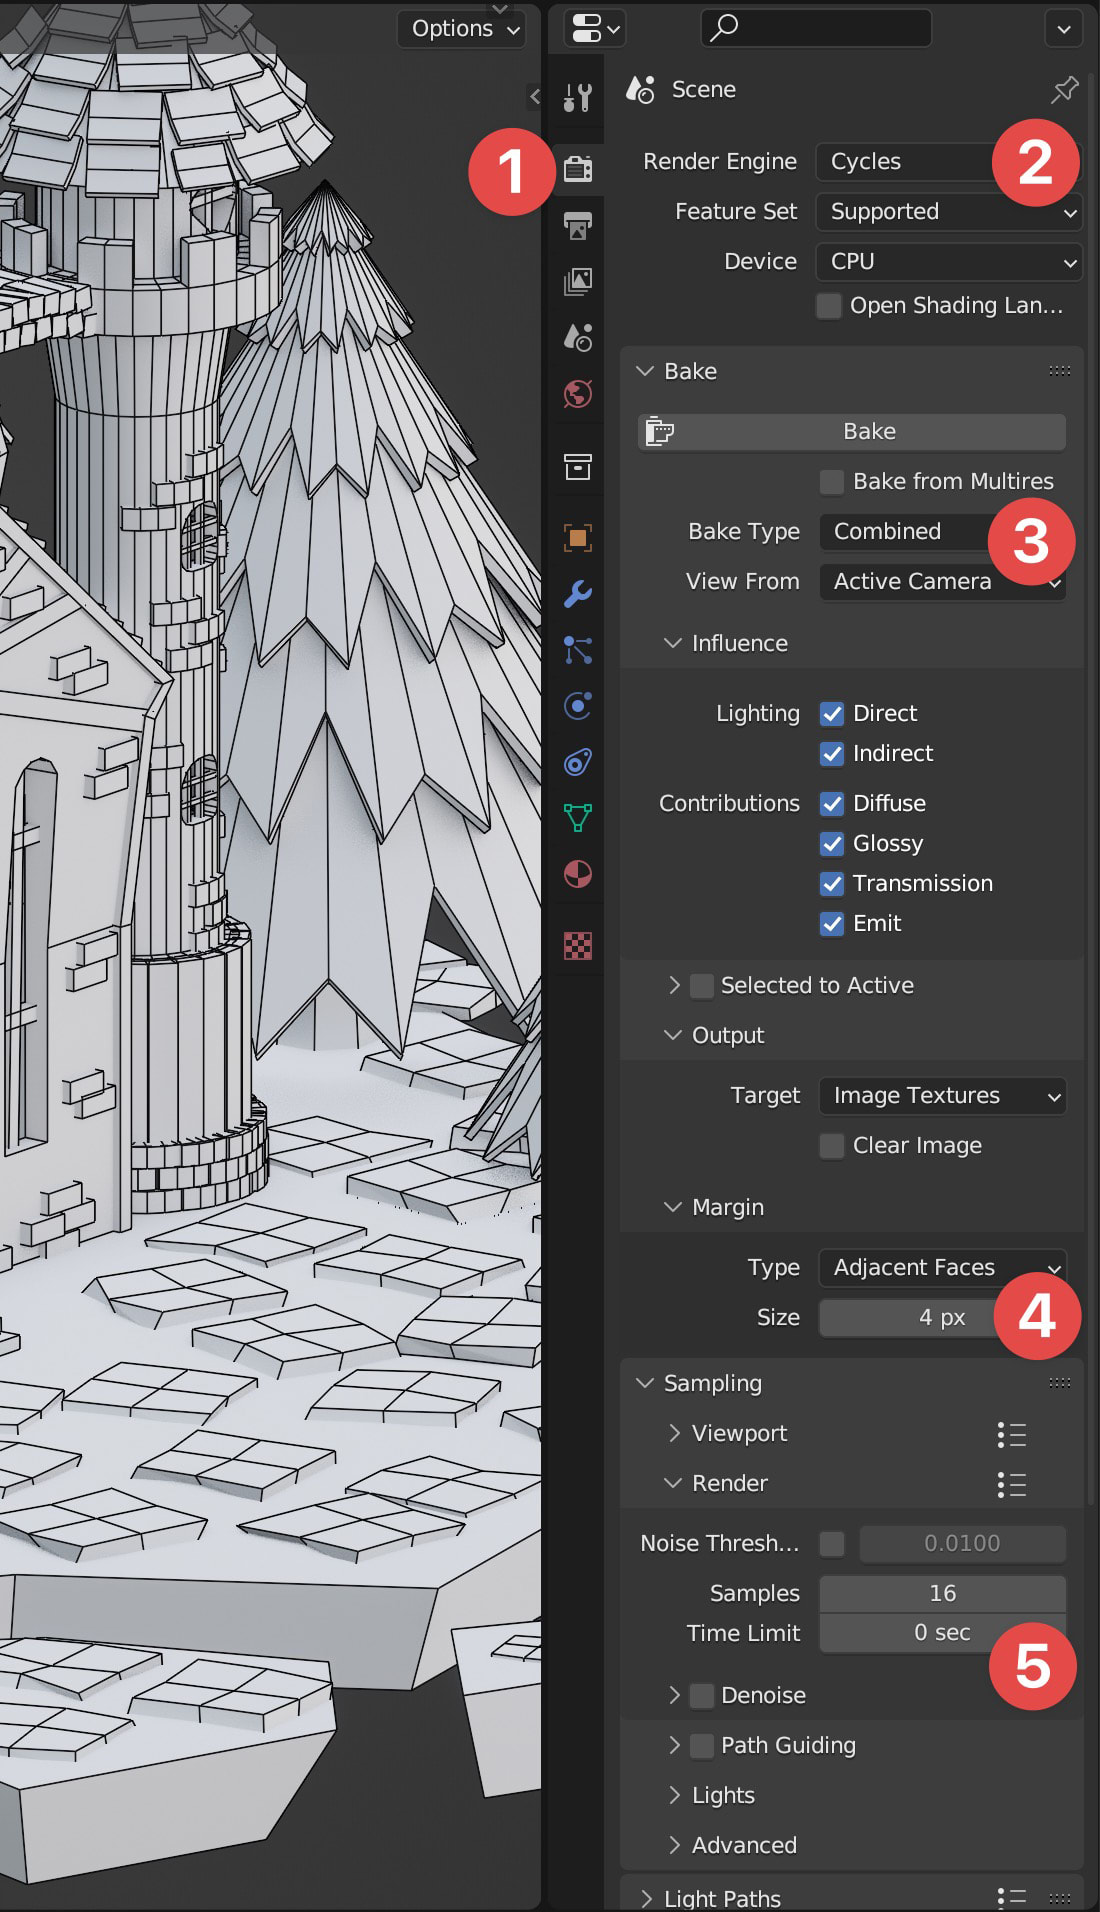This screenshot has width=1100, height=1912.
Task: Uncheck Emit contribution
Action: [x=832, y=924]
